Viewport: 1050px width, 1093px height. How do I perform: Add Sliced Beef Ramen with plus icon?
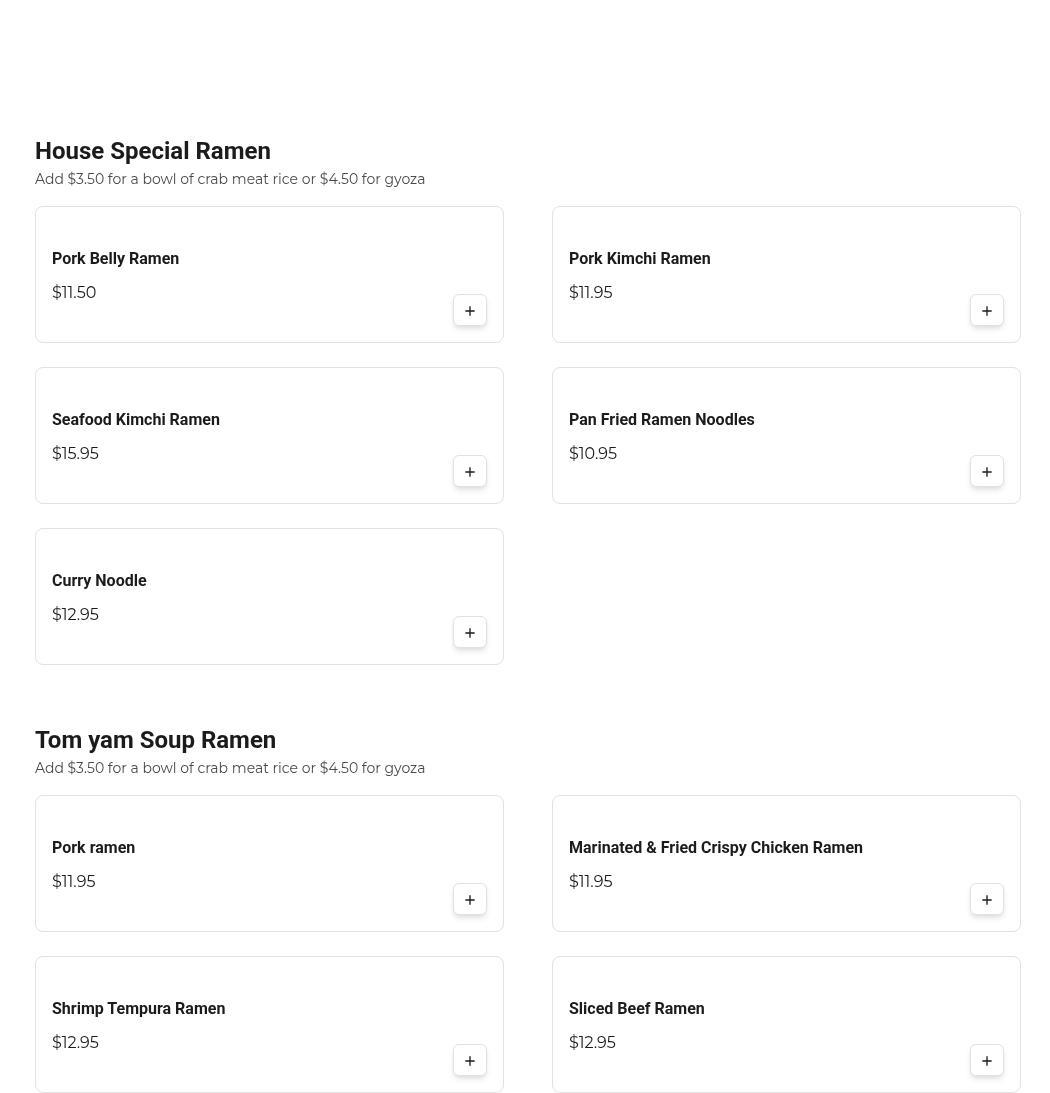[x=987, y=1061]
